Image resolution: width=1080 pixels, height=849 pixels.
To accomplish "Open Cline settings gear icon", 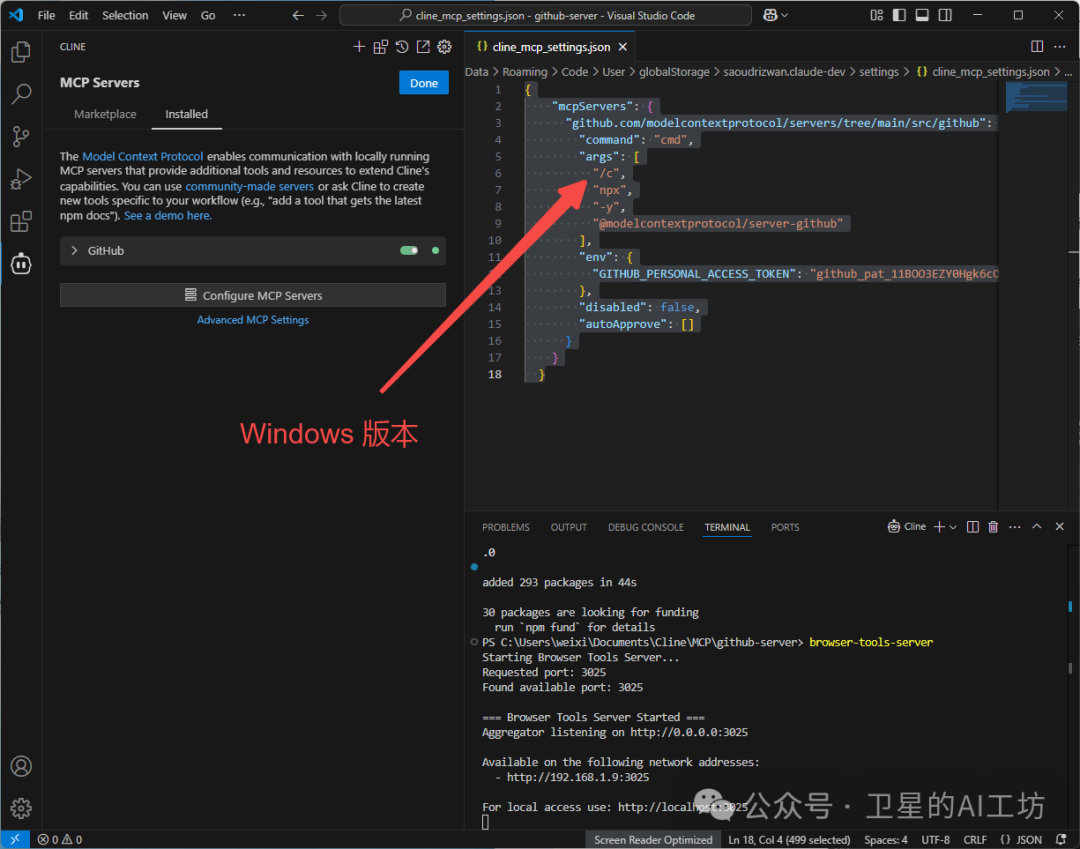I will coord(444,47).
